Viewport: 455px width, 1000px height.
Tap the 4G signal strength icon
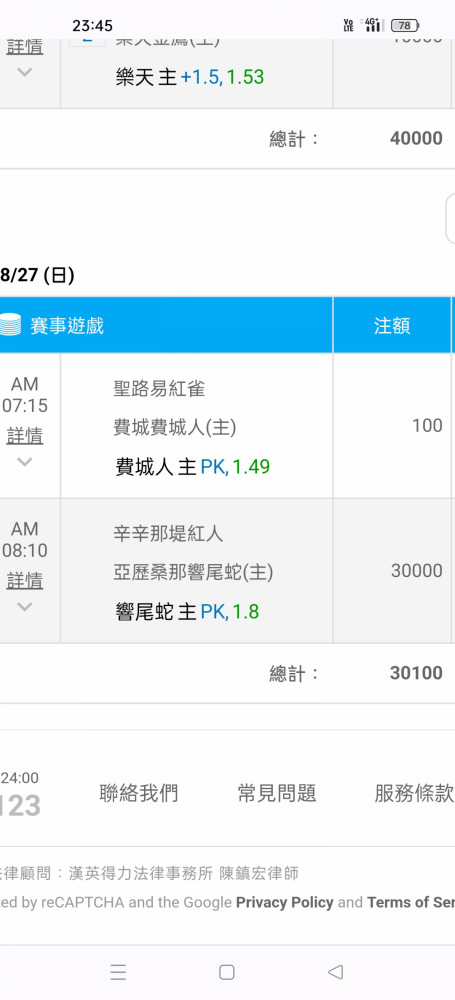point(373,25)
